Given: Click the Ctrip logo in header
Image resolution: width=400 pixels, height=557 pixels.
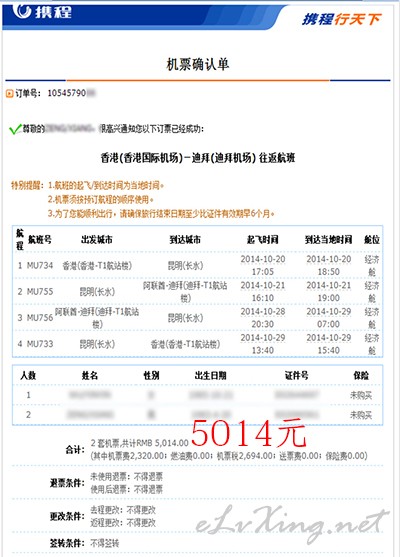Looking at the screenshot, I should point(42,11).
